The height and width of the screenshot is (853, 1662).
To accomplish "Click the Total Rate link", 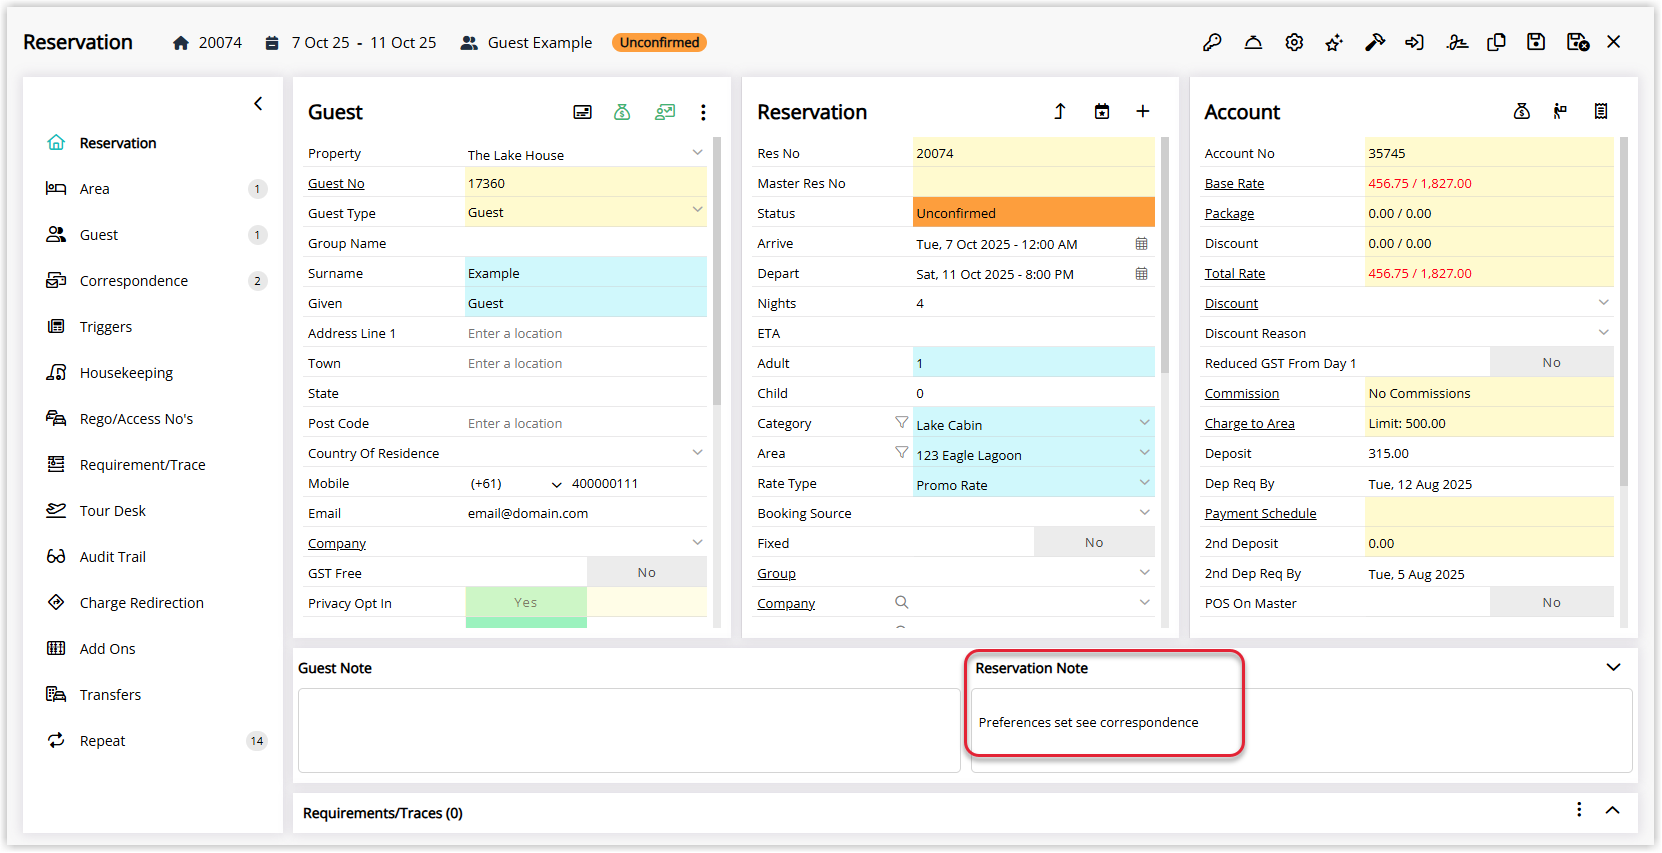I will coord(1235,273).
